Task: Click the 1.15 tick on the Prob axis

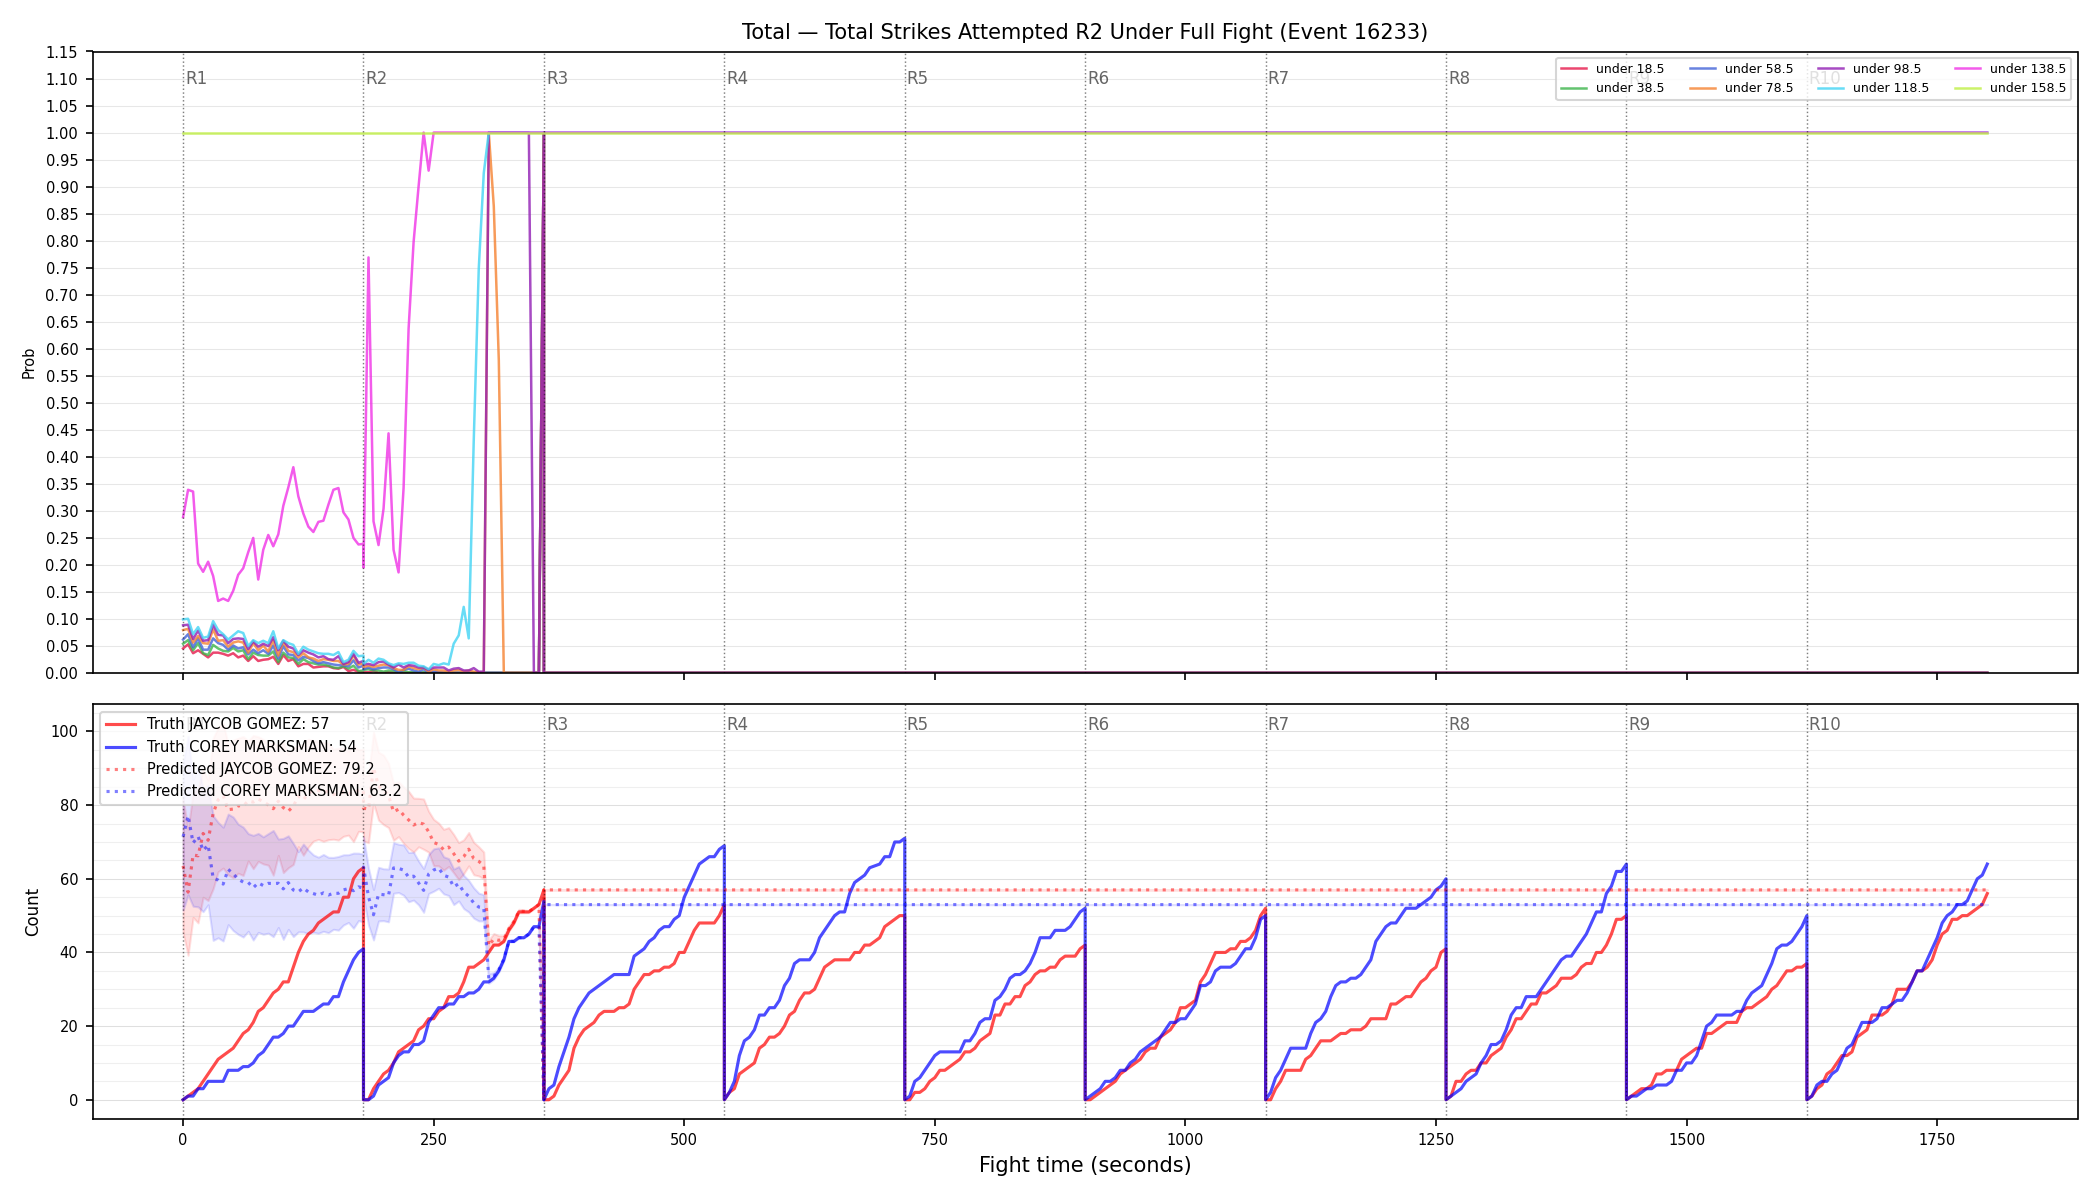Action: click(62, 52)
